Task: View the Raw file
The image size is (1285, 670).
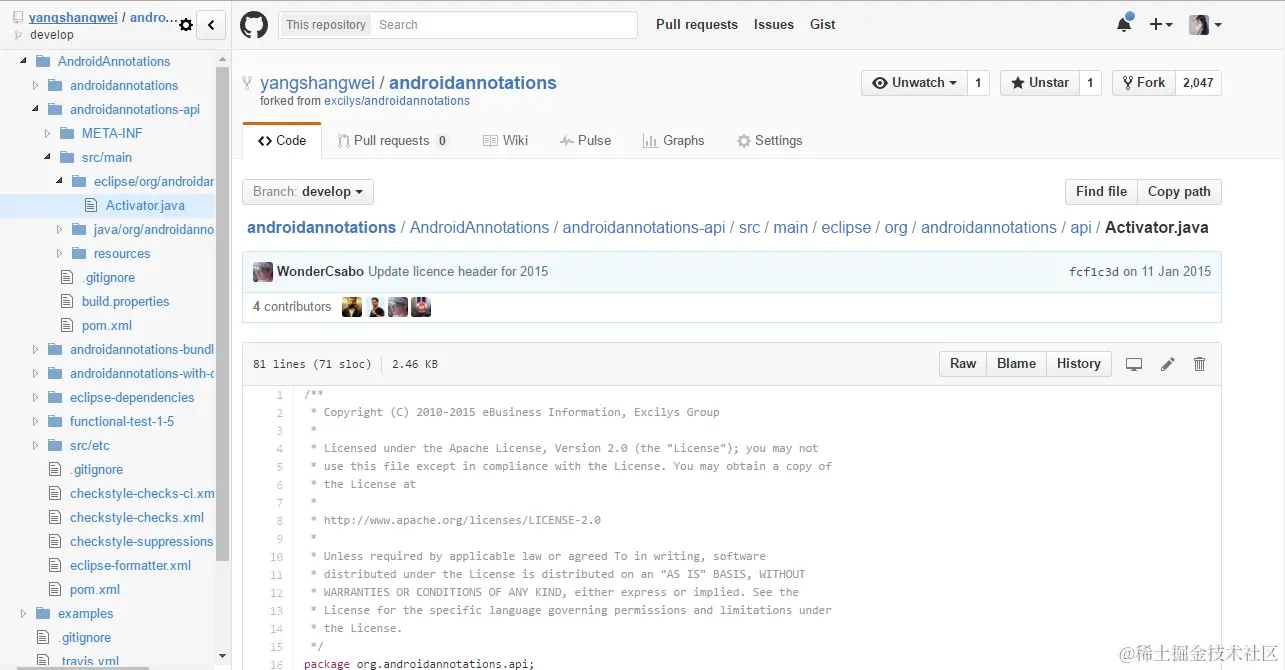Action: pos(963,364)
